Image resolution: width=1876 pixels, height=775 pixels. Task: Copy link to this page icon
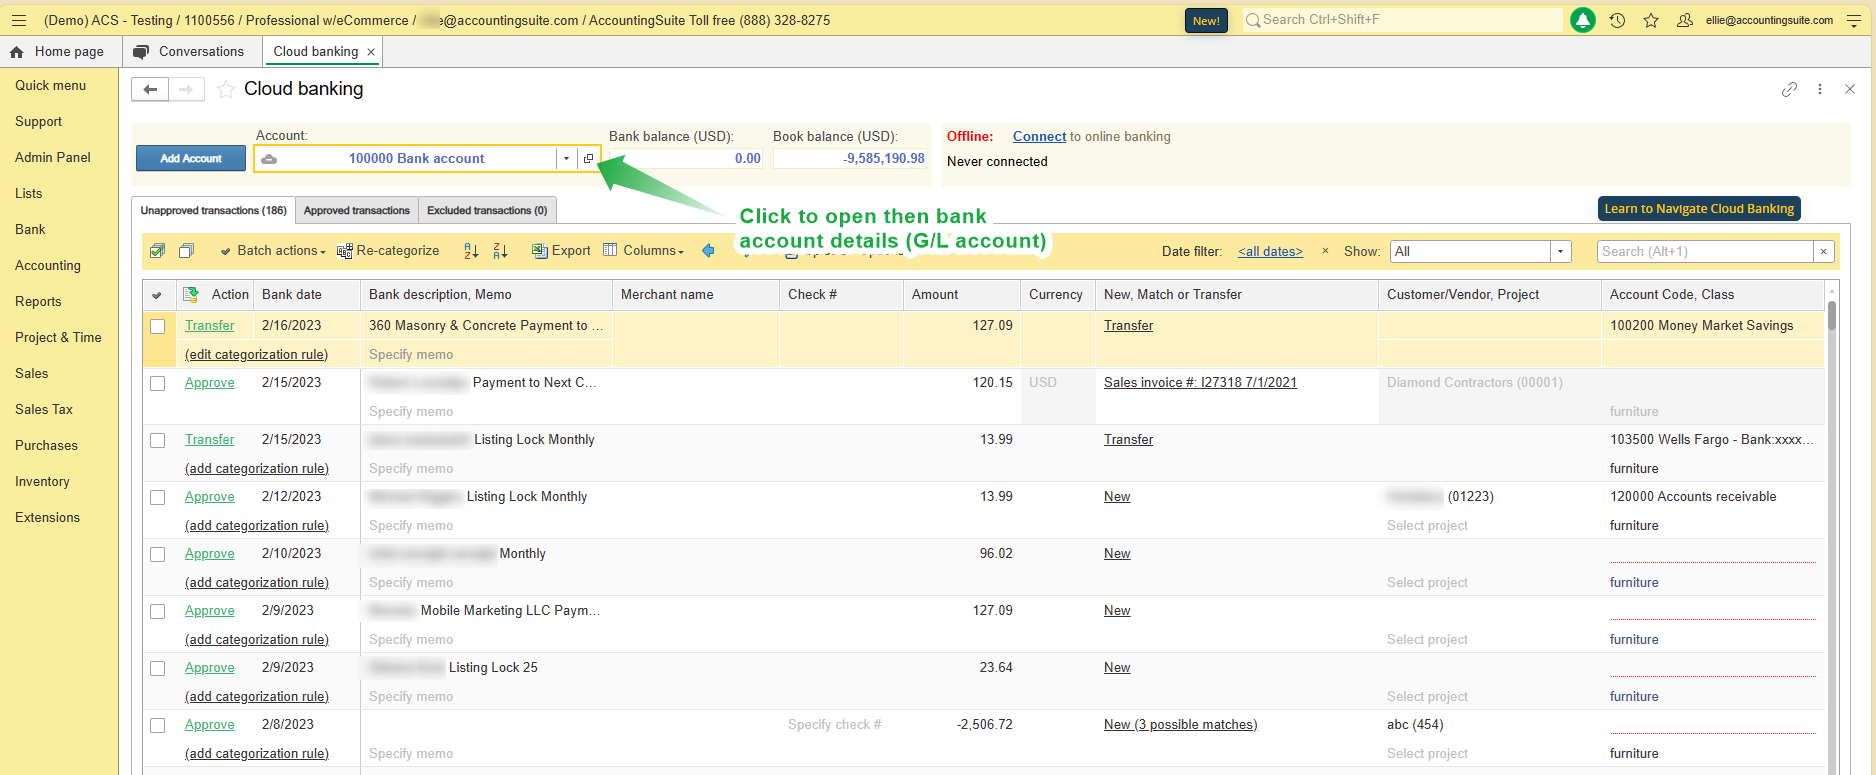[x=1789, y=89]
